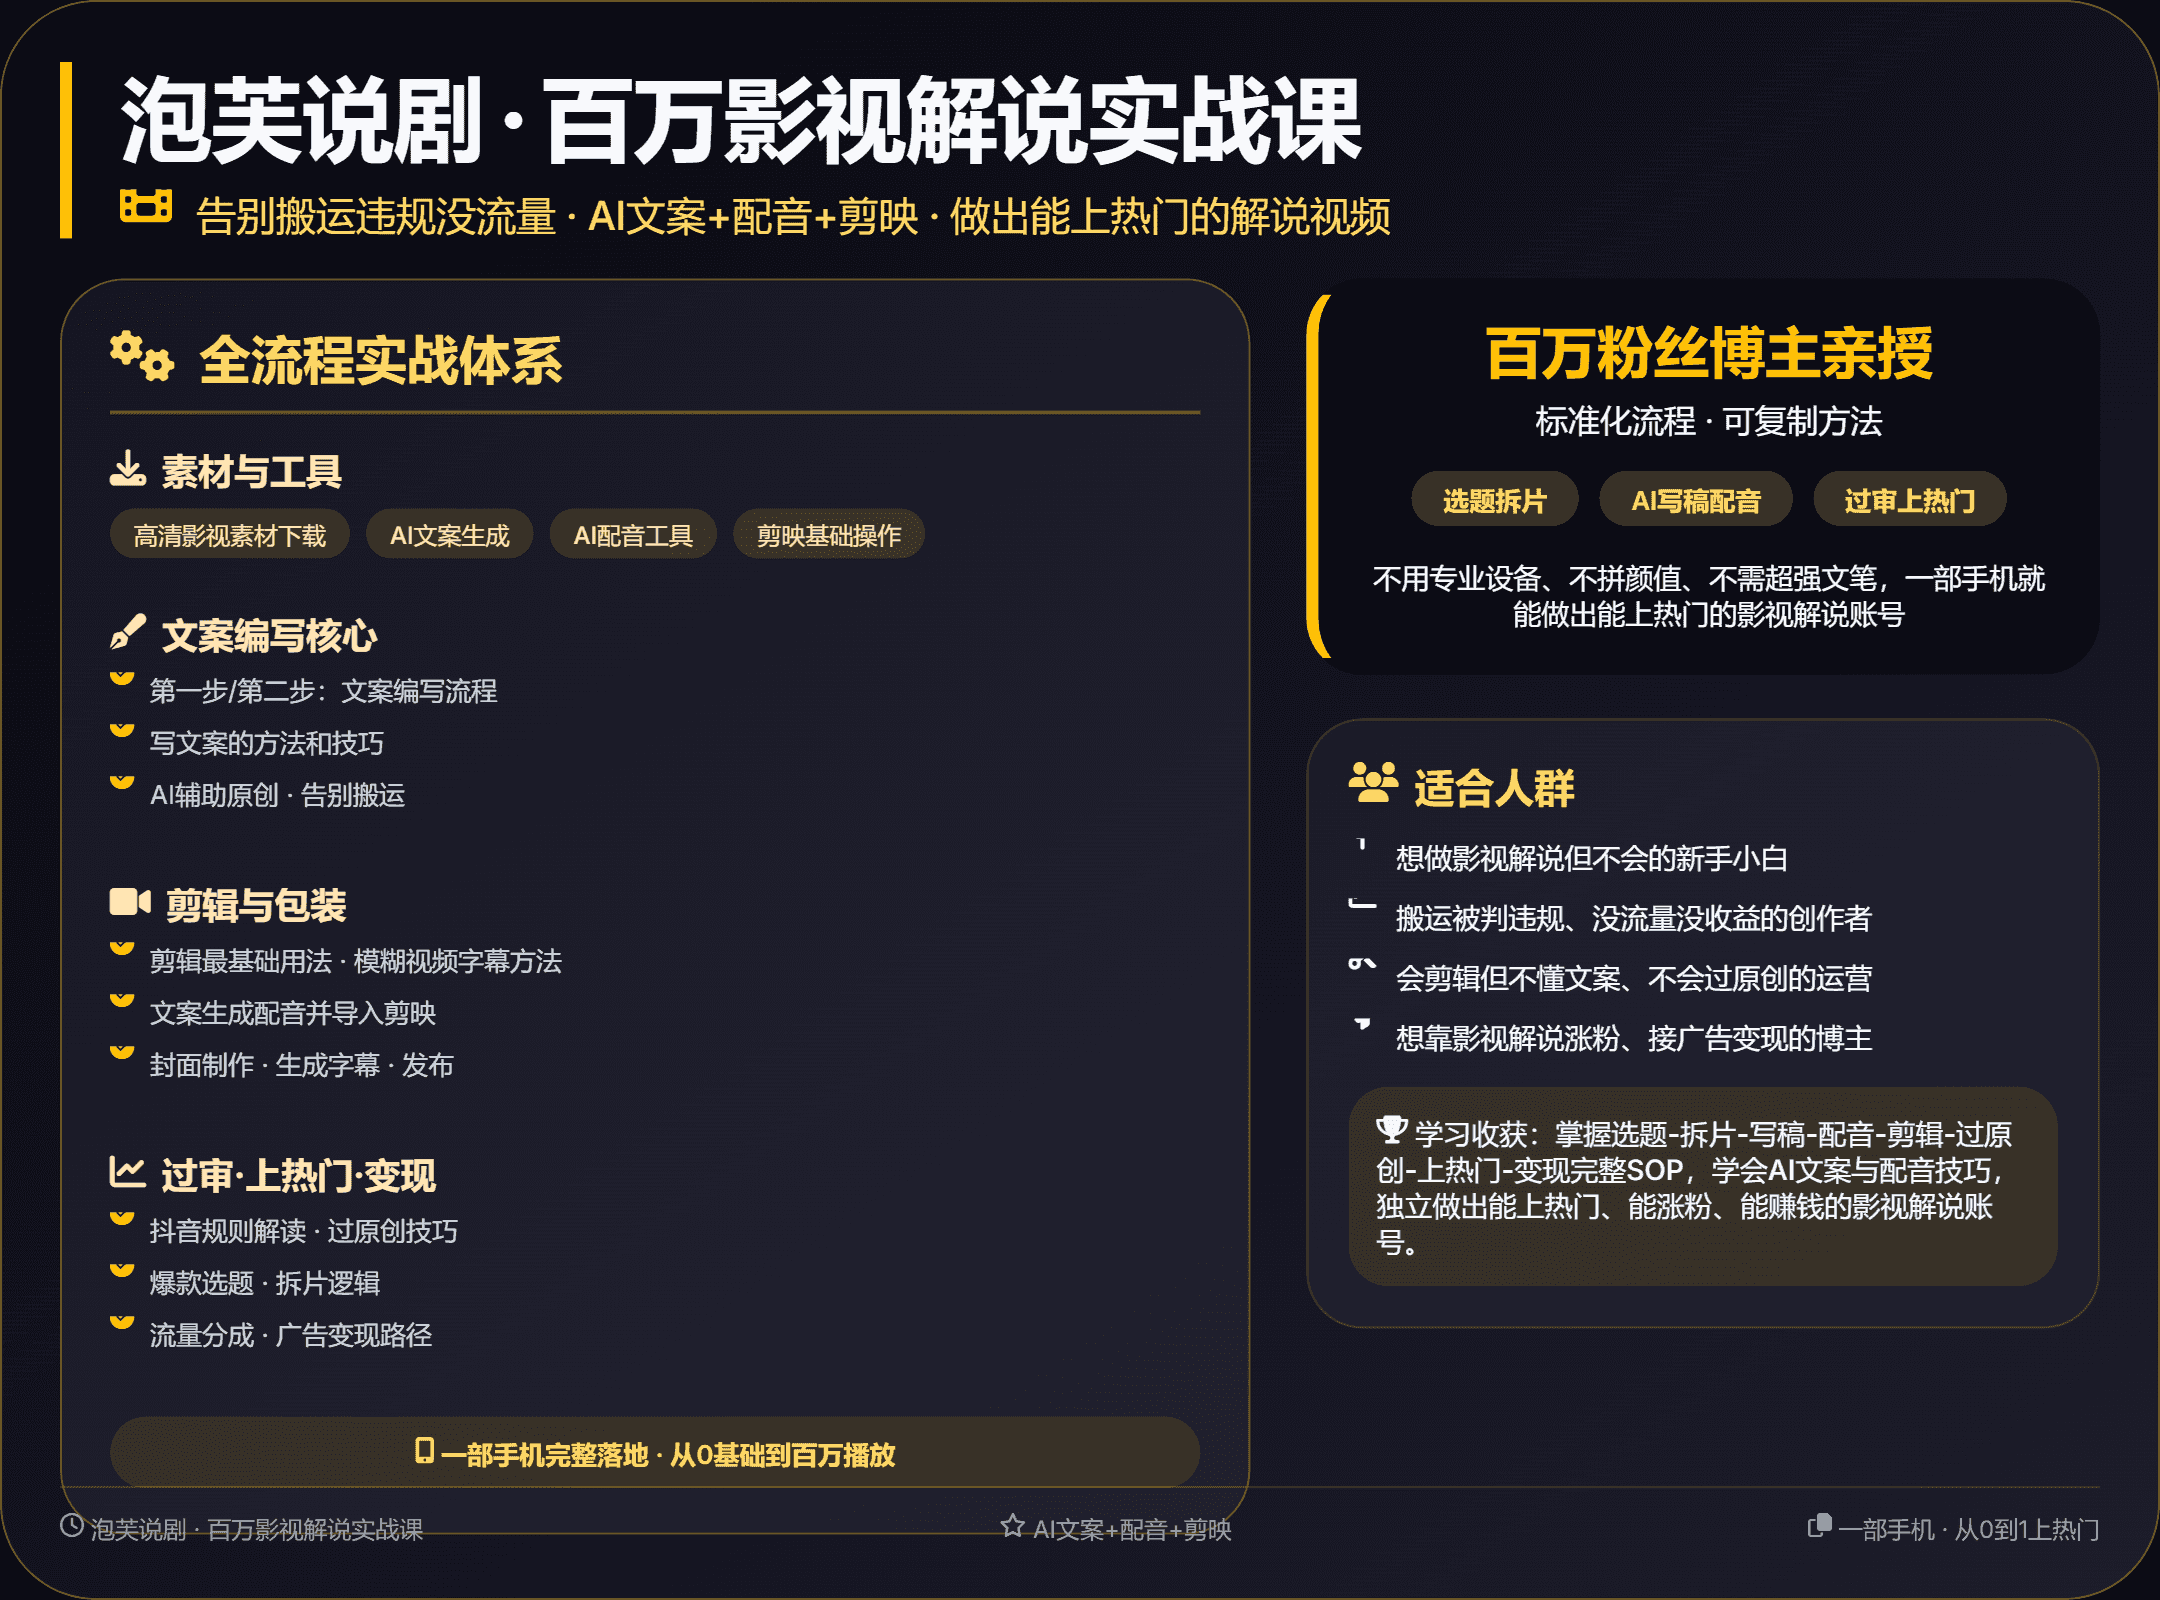Click the check mark beside 爆款选题 · 拆片逻辑
Image resolution: width=2160 pixels, height=1600 pixels.
point(122,1271)
